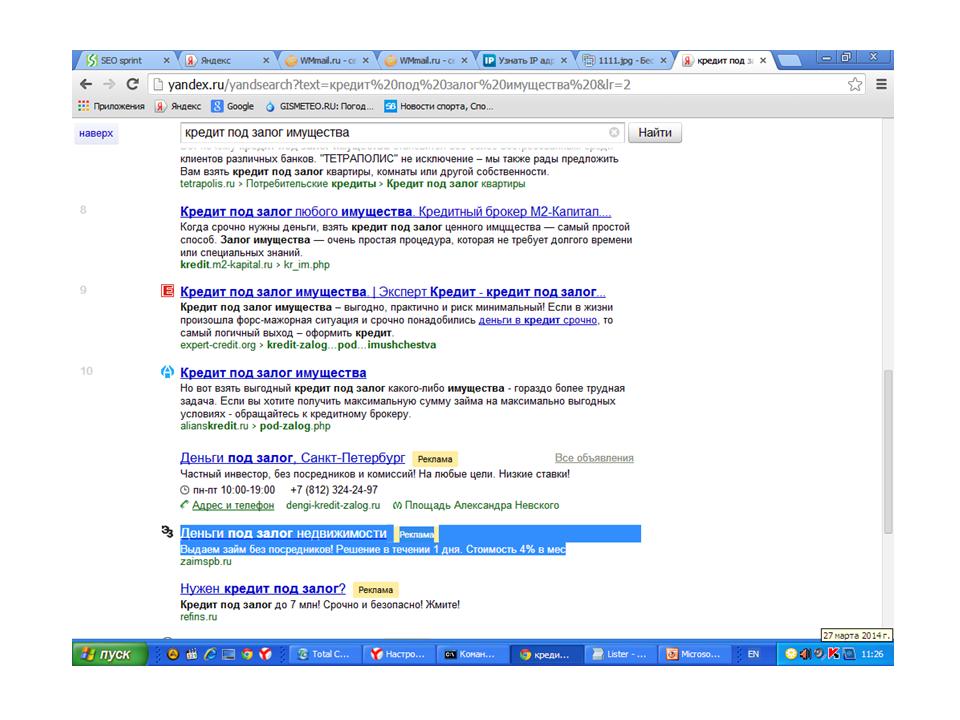Clear the search query with the X icon

pyautogui.click(x=614, y=132)
